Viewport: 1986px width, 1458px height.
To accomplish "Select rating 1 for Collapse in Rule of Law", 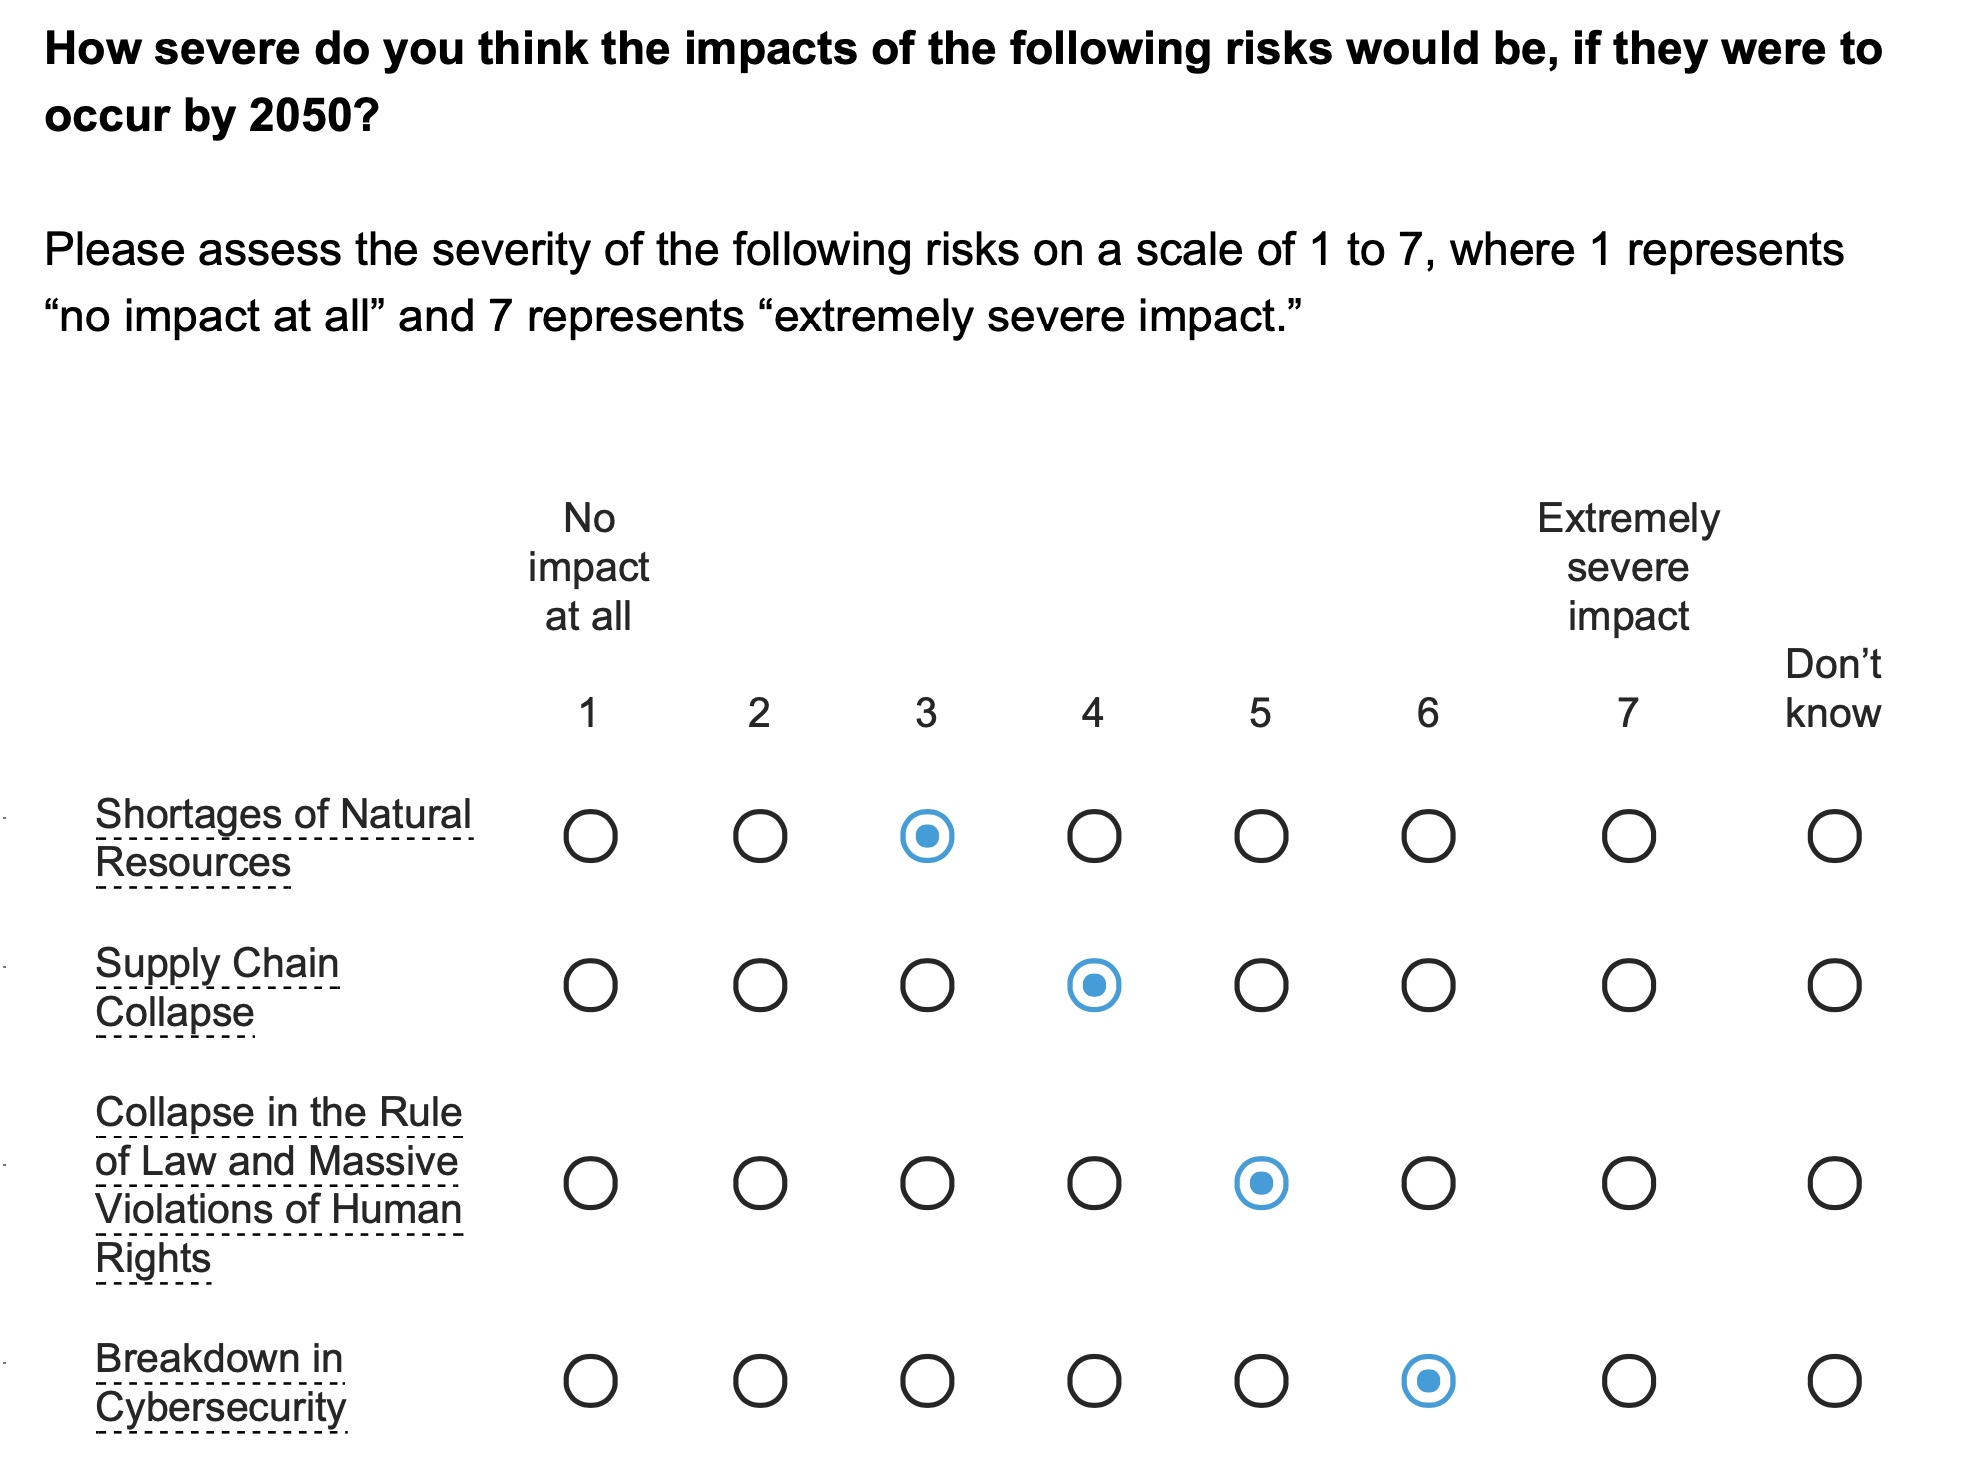I will click(x=590, y=1183).
